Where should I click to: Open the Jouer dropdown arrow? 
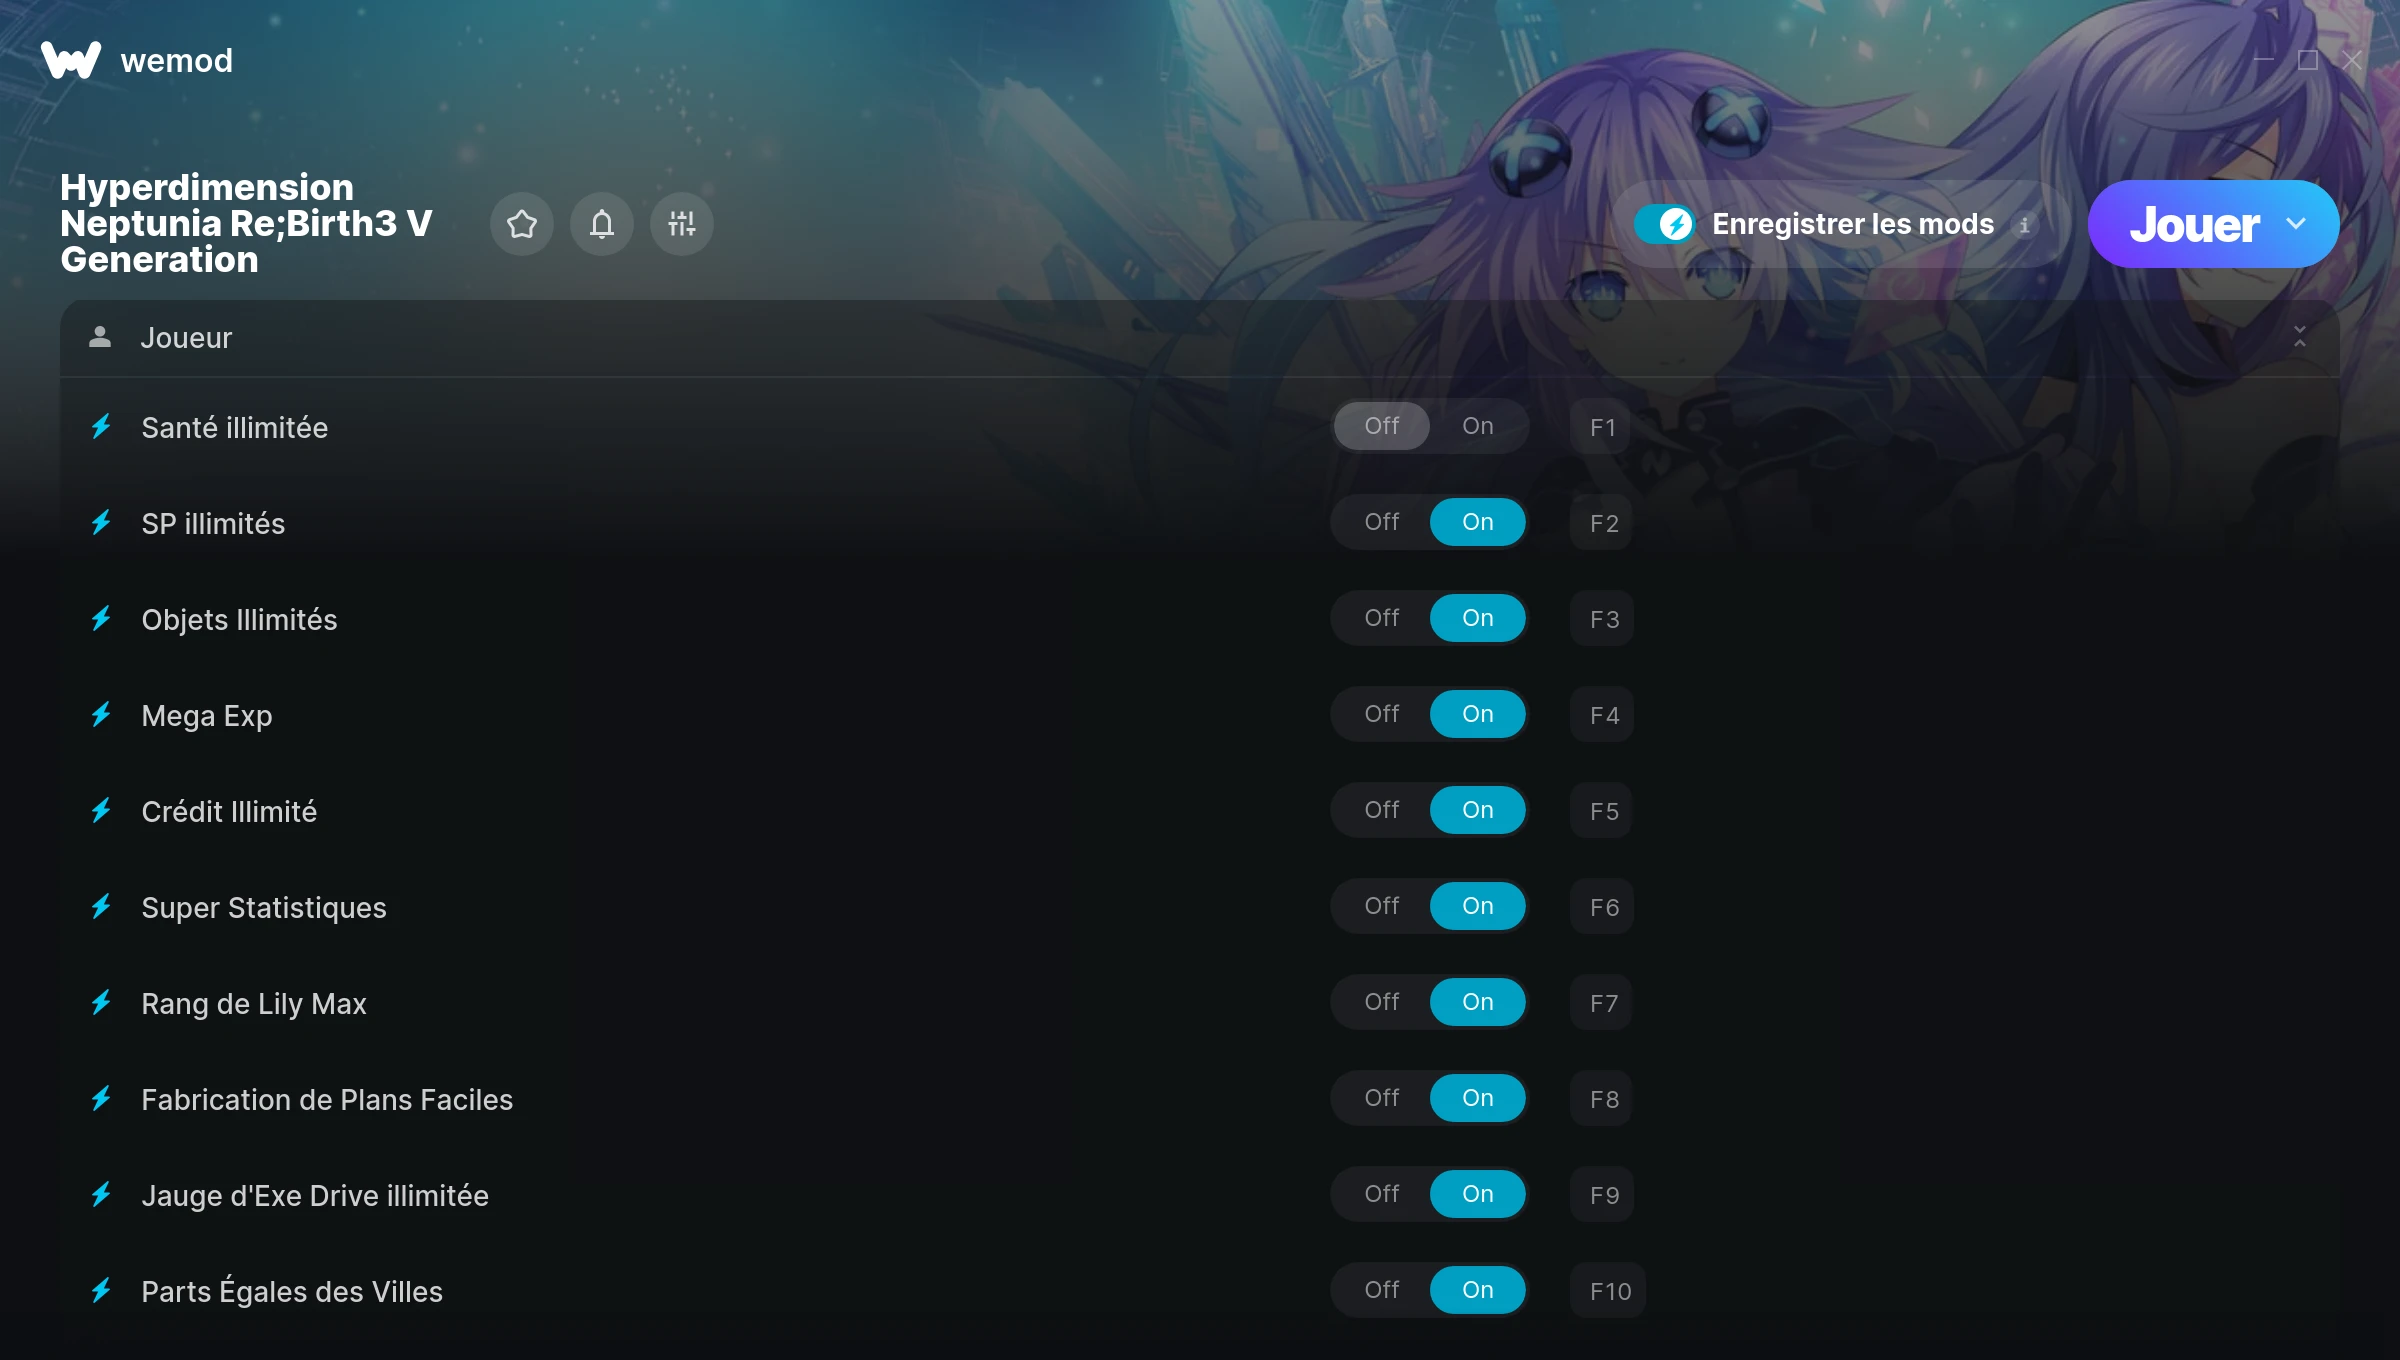point(2296,224)
